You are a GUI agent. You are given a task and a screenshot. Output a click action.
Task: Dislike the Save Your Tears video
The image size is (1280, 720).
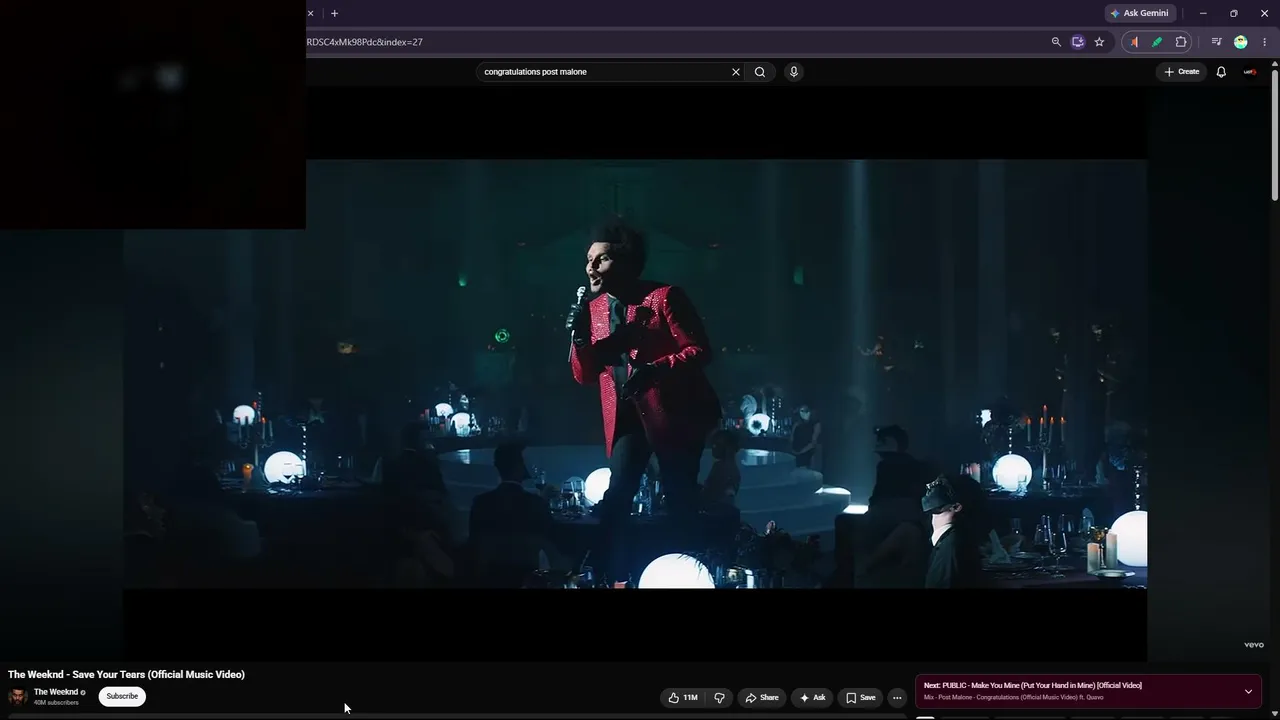tap(719, 698)
